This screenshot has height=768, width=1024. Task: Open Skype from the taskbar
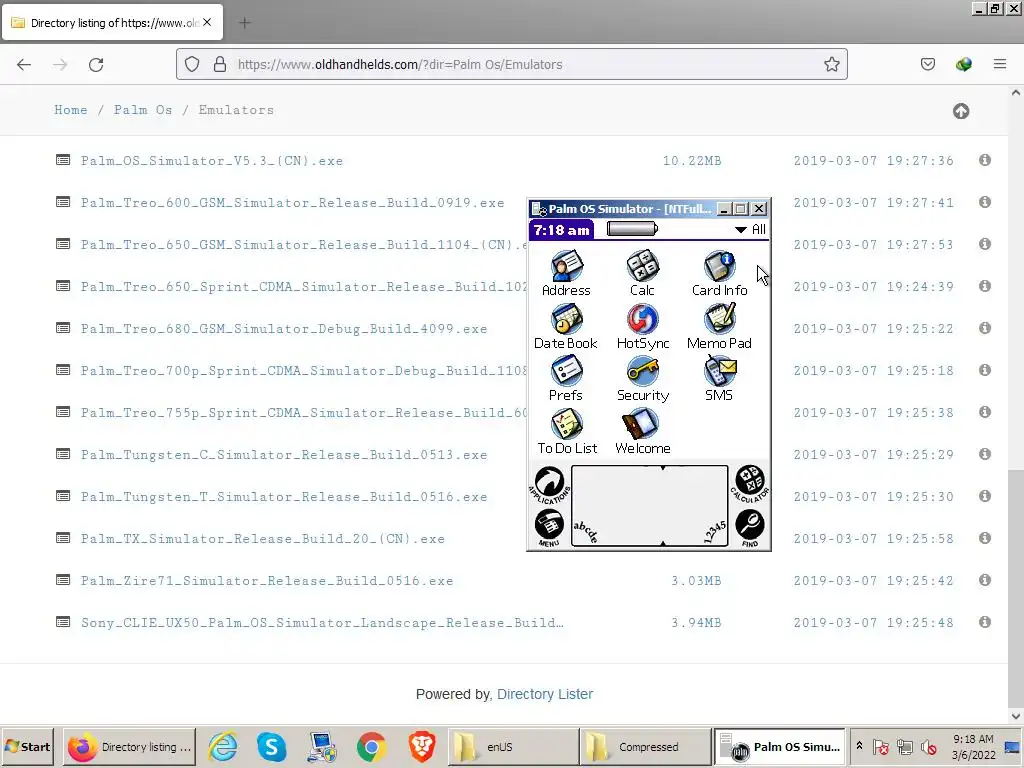coord(272,746)
